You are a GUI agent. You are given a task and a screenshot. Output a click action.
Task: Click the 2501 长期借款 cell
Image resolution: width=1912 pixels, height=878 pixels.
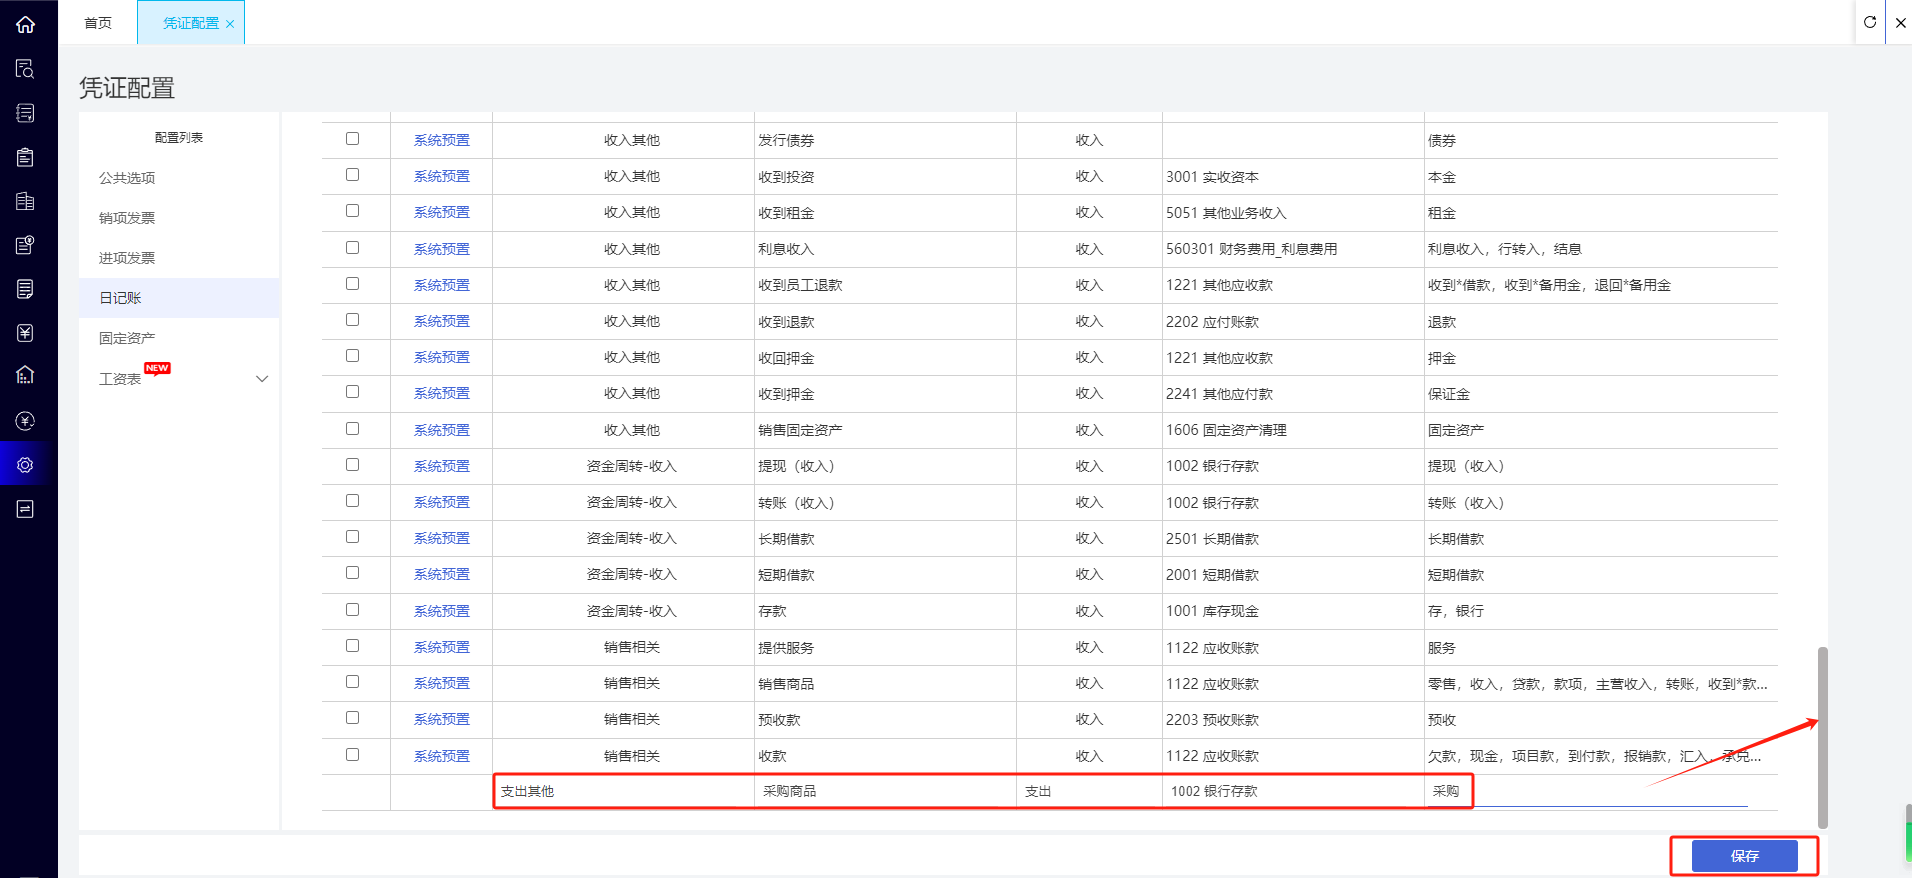click(x=1293, y=539)
